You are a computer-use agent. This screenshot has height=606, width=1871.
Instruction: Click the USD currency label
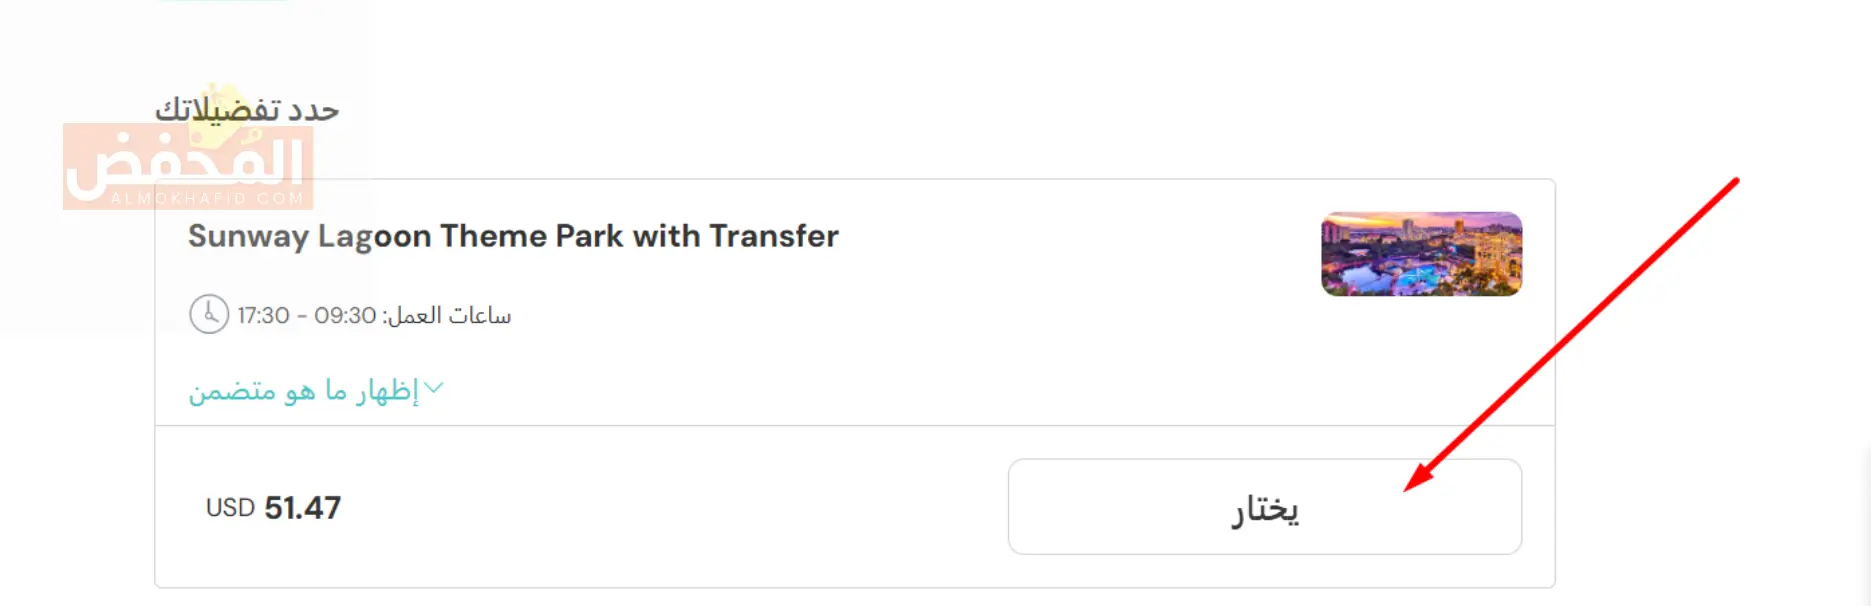pyautogui.click(x=230, y=508)
